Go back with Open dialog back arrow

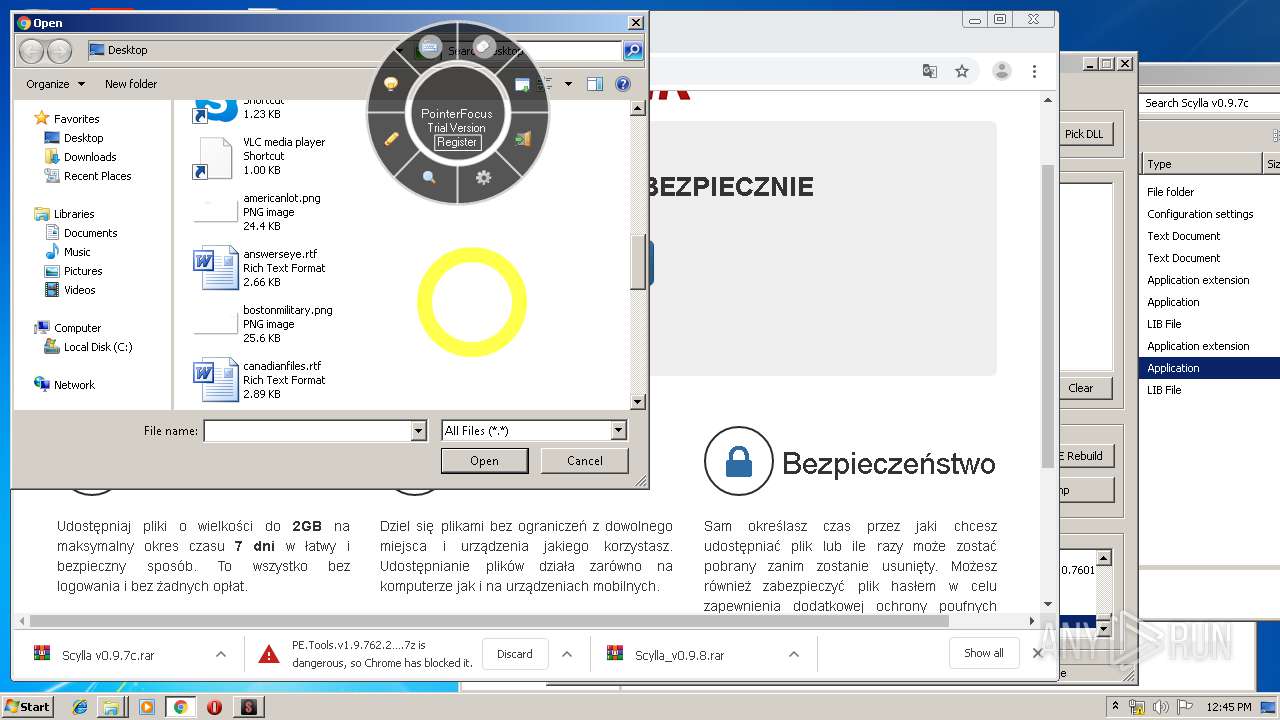click(31, 50)
